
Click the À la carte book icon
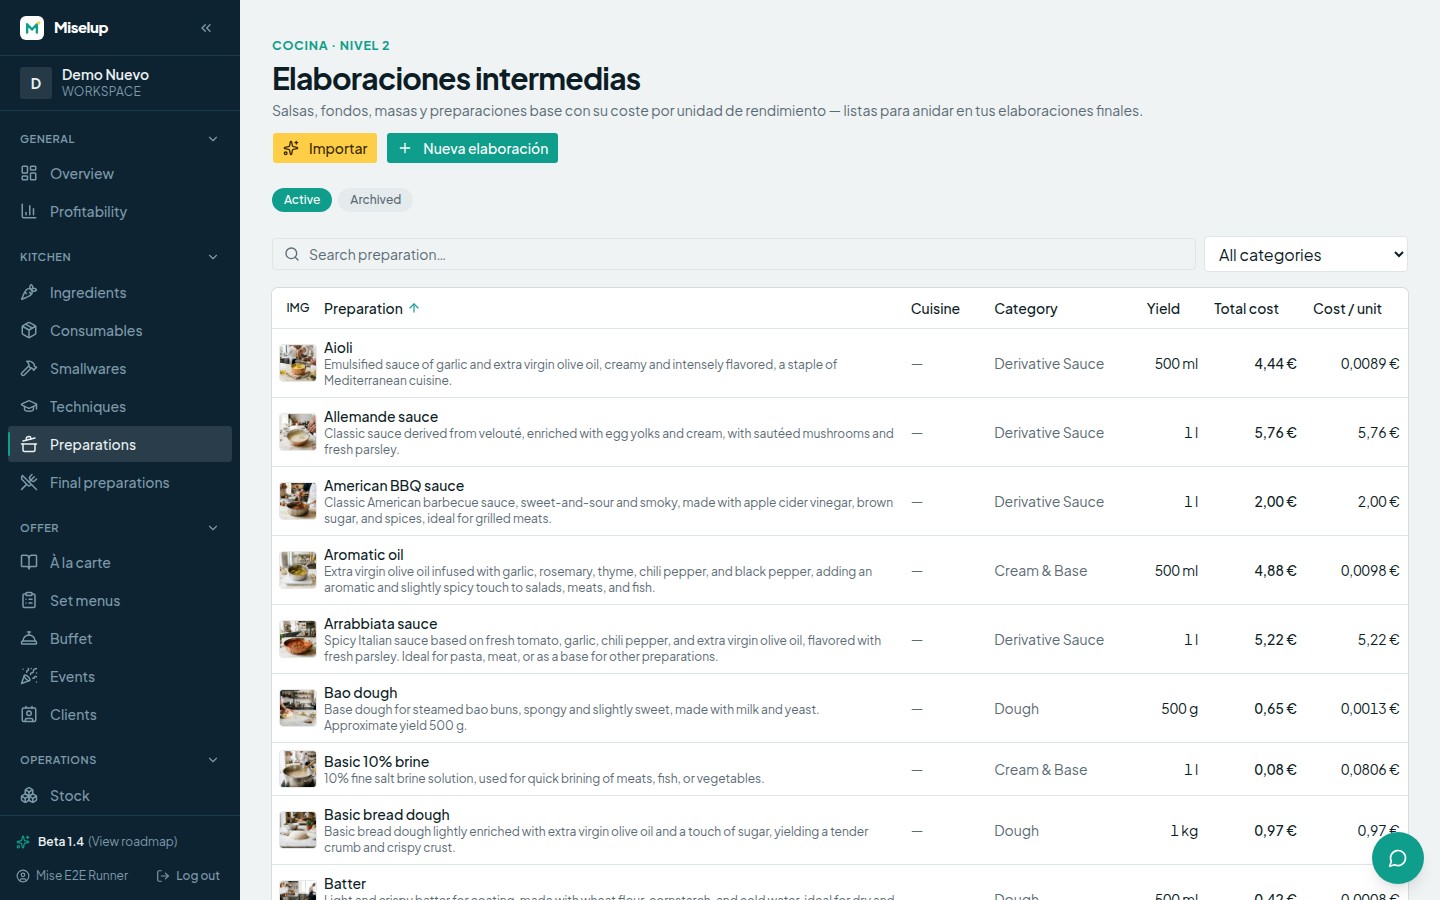(x=29, y=563)
